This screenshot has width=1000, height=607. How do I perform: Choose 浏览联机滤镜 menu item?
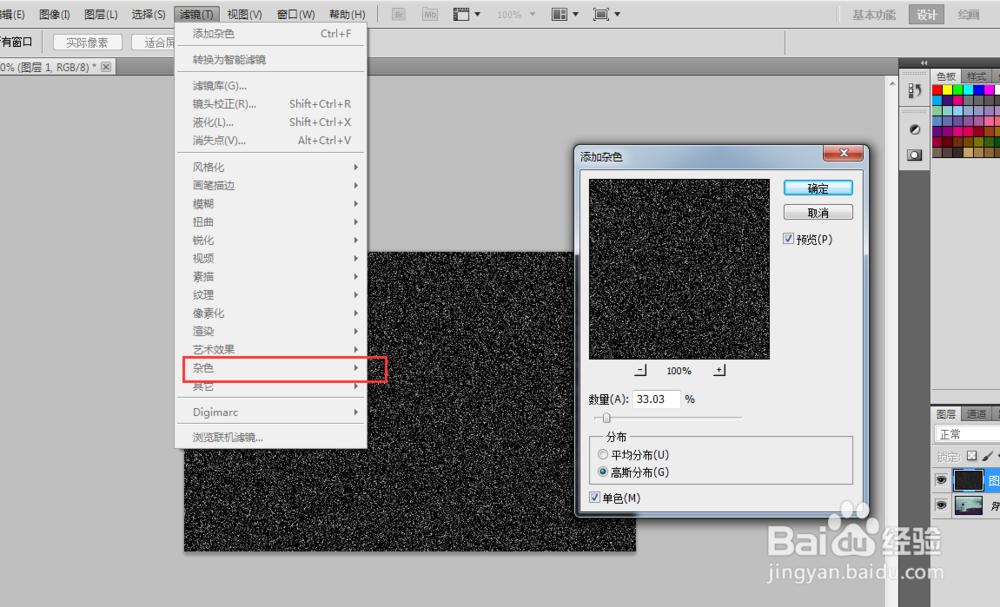click(271, 437)
